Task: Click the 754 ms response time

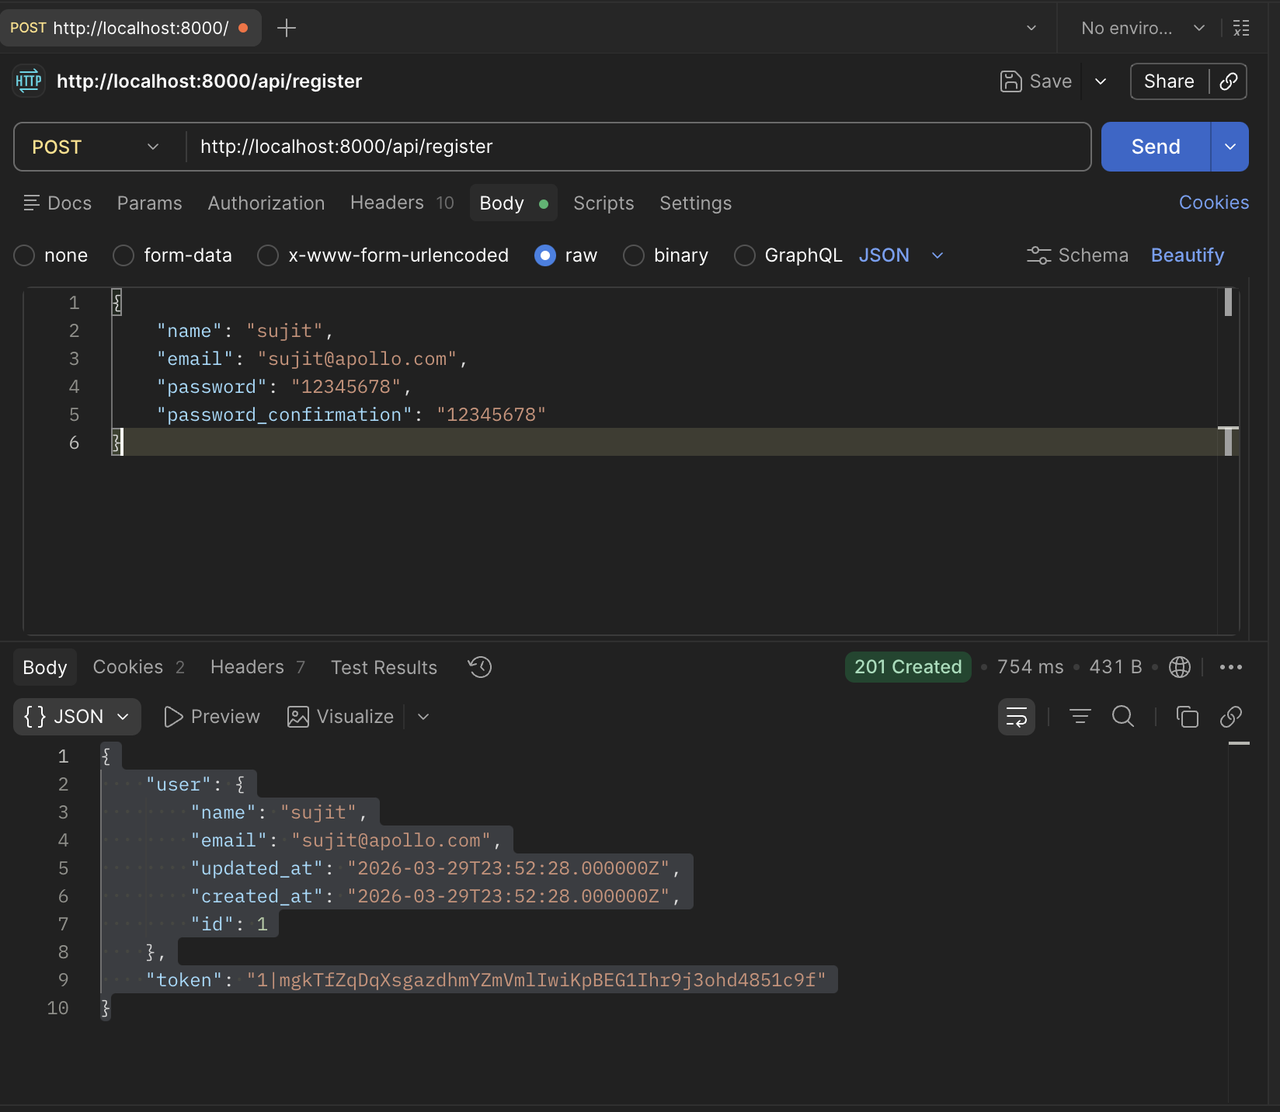Action: pos(1030,667)
